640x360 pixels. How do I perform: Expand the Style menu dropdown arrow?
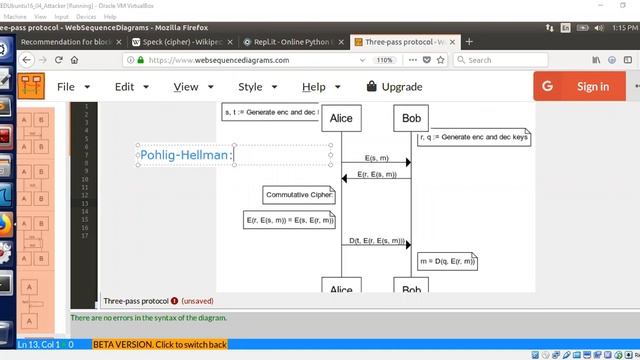point(274,87)
